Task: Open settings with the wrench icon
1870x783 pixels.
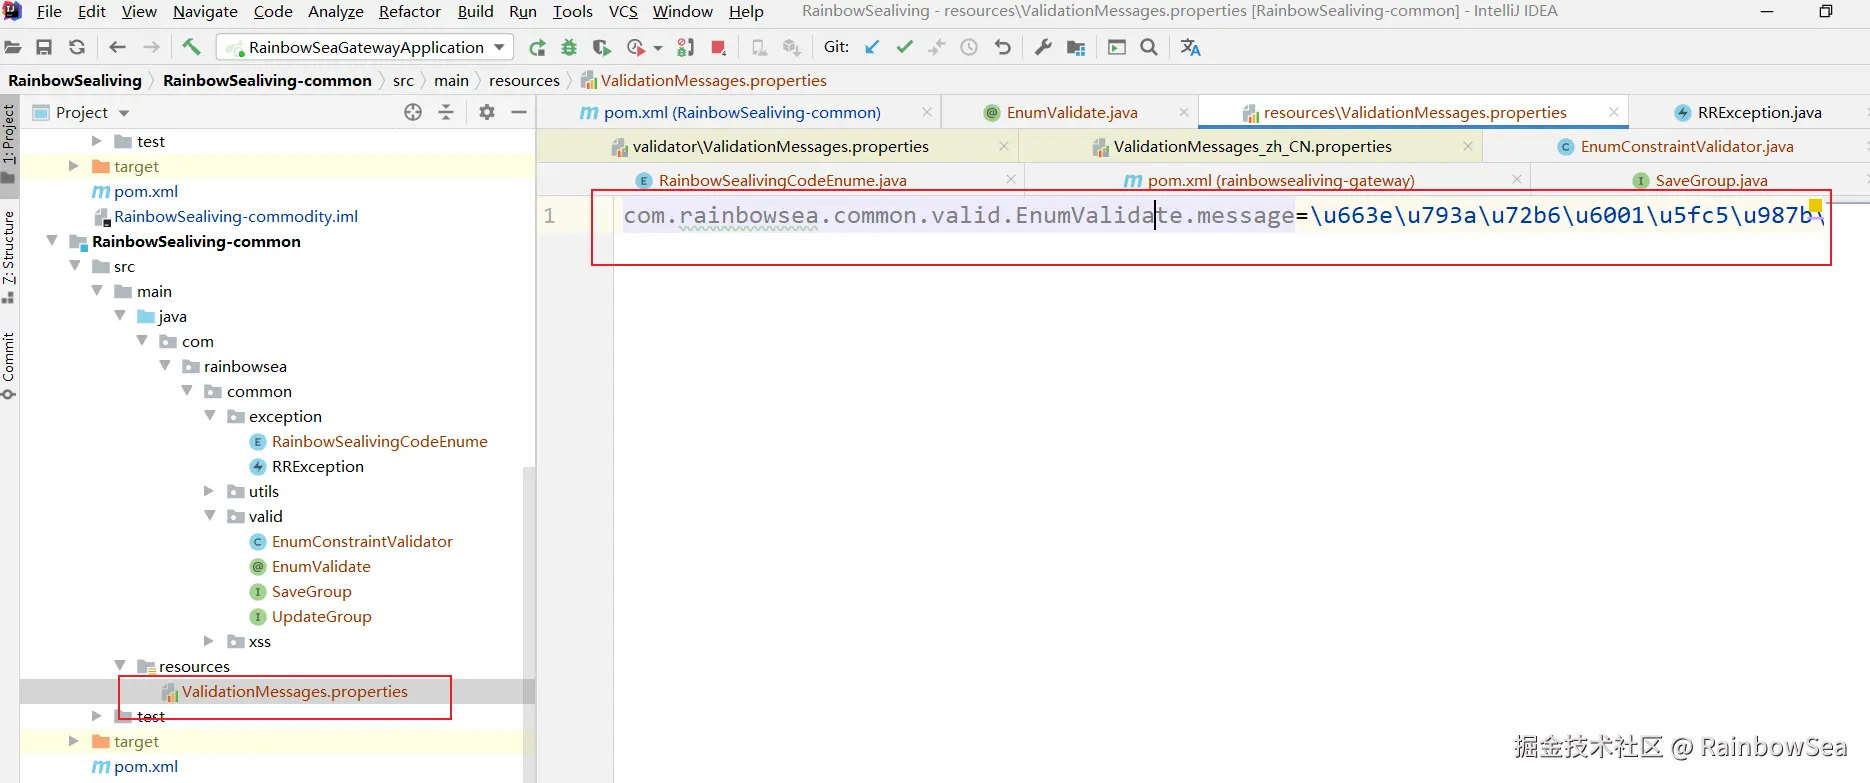Action: pyautogui.click(x=1043, y=47)
